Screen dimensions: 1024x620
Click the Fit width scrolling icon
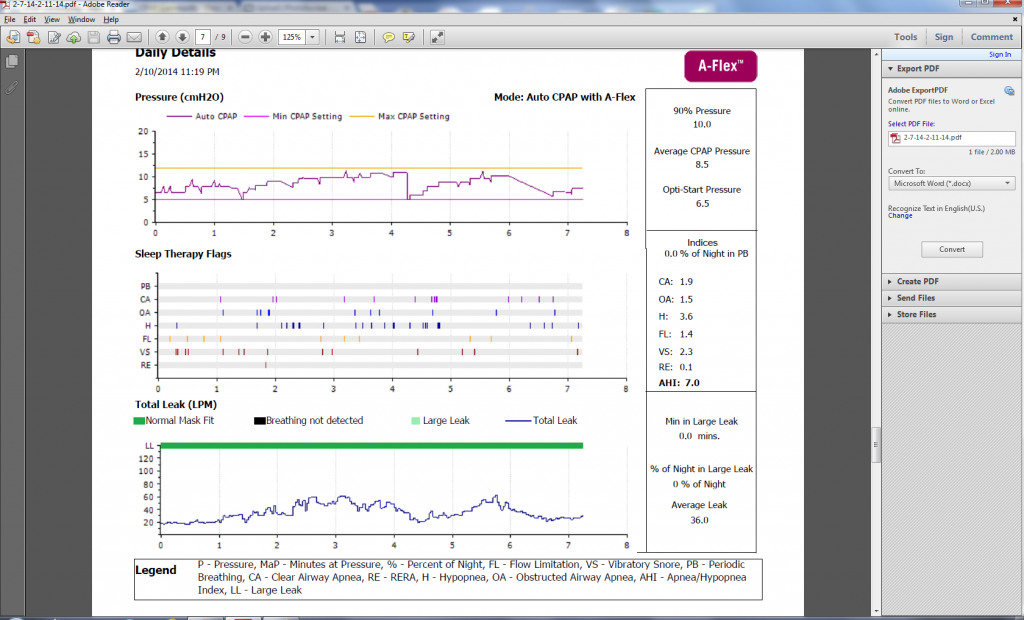tap(340, 37)
